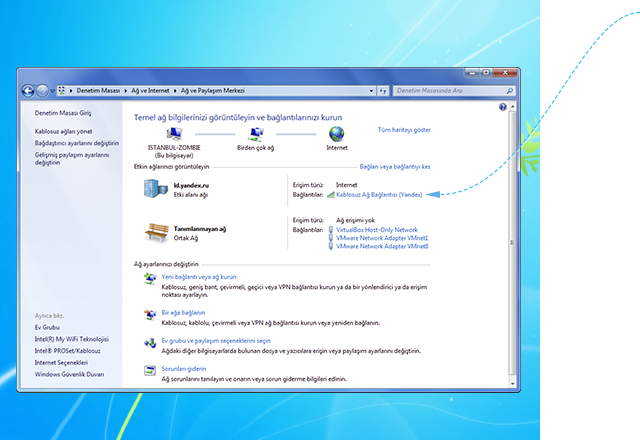Screen dimensions: 640x440
Task: Click the wireless signal bars icon
Action: (x=331, y=195)
